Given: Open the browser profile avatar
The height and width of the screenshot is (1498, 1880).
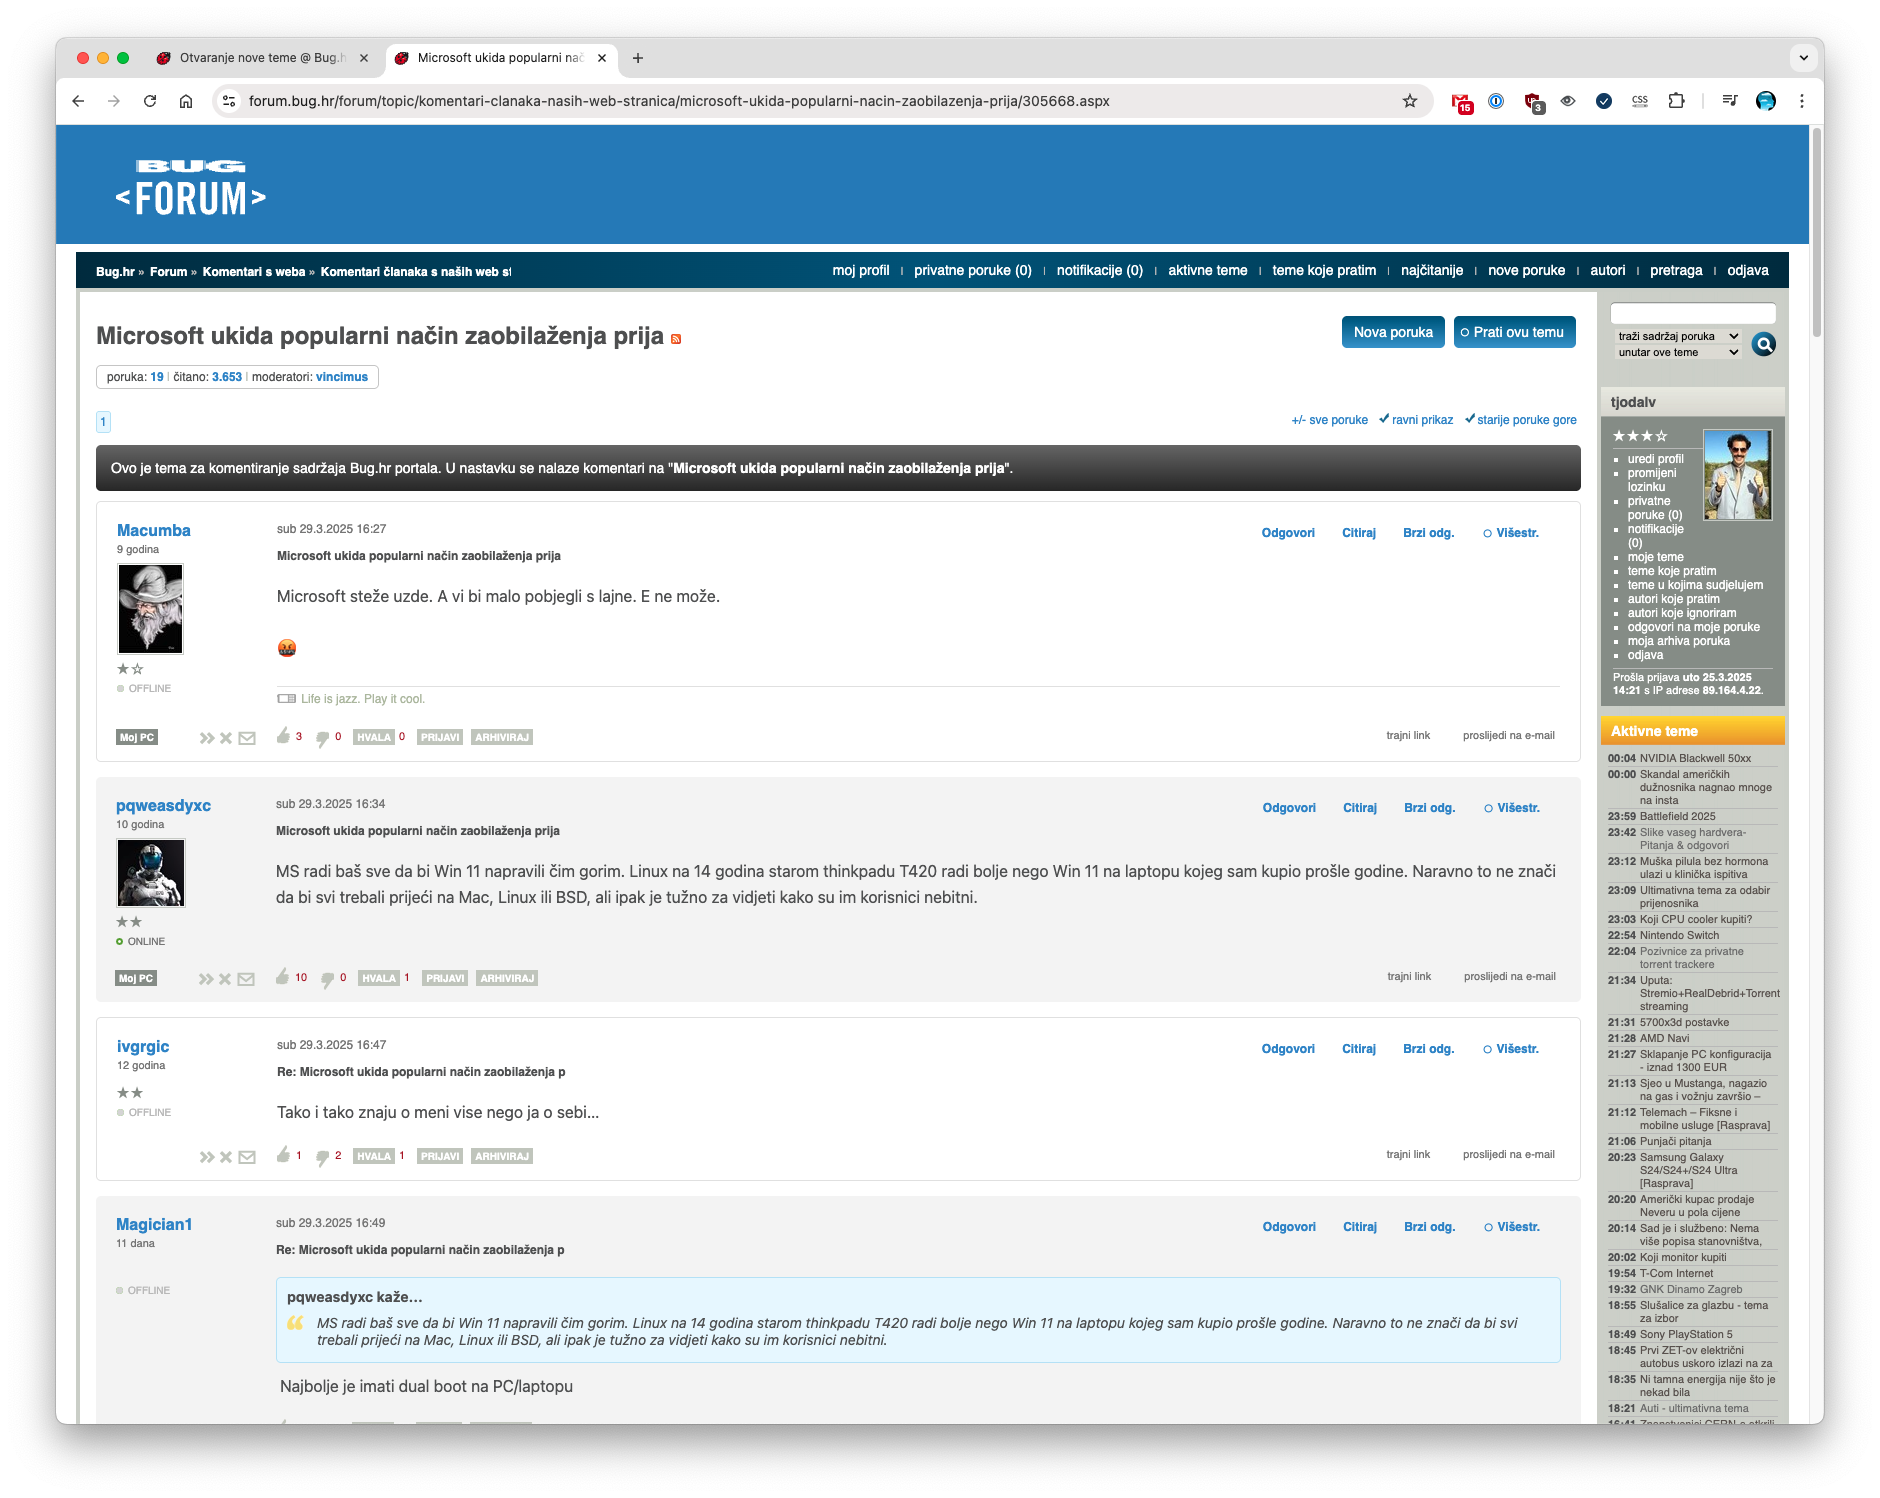Looking at the screenshot, I should [1766, 101].
